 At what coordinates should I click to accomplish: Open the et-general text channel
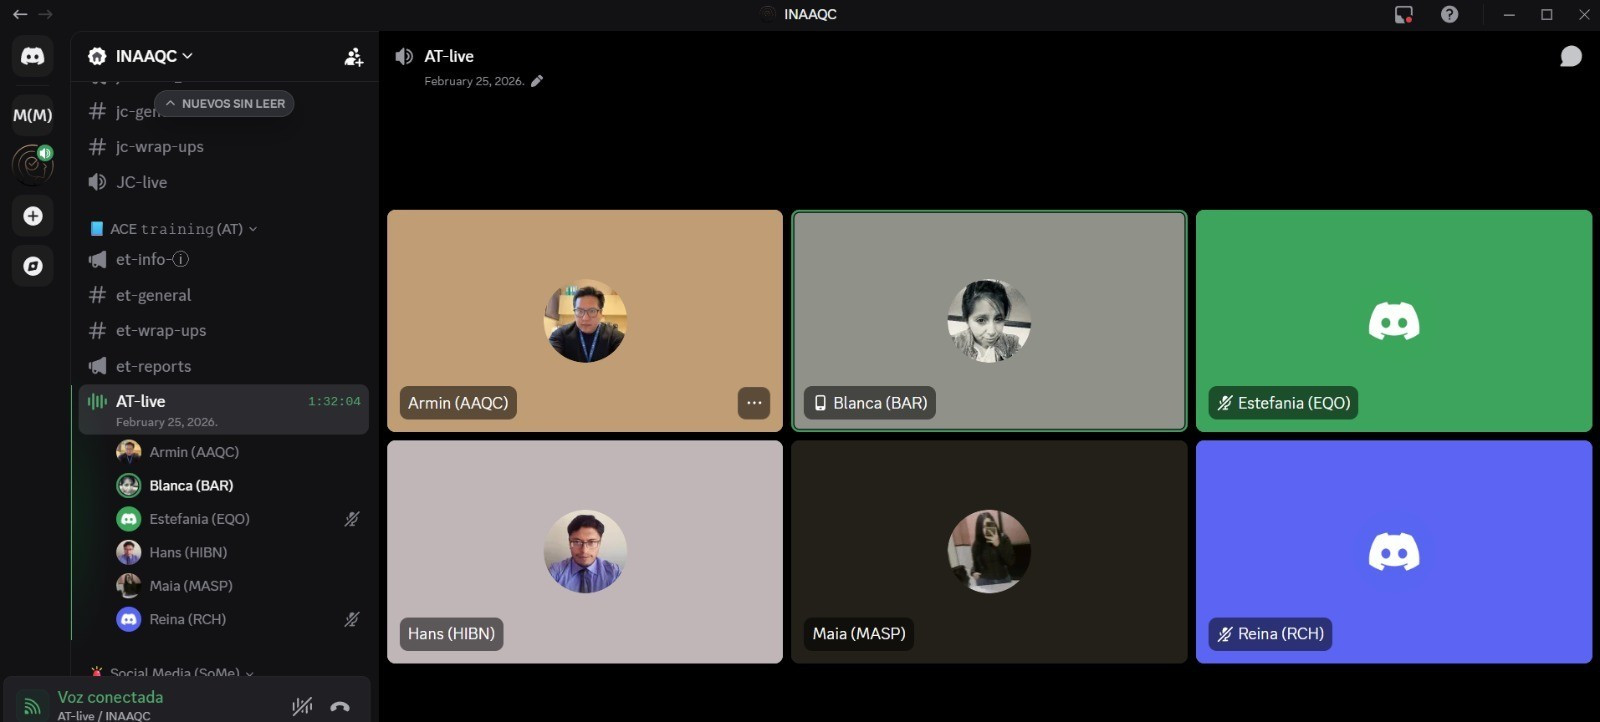pos(153,295)
